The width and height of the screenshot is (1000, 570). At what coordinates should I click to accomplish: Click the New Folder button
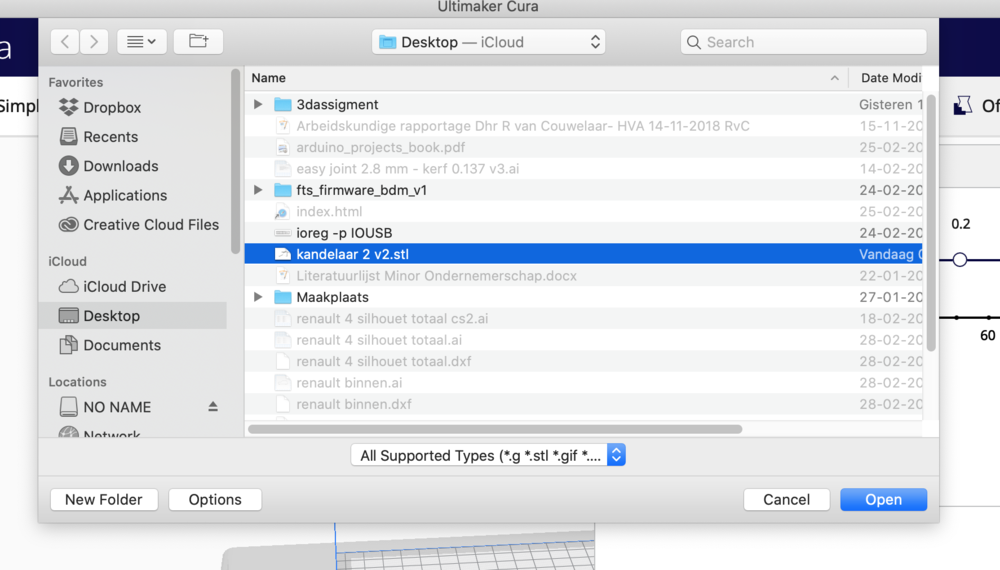[x=104, y=499]
